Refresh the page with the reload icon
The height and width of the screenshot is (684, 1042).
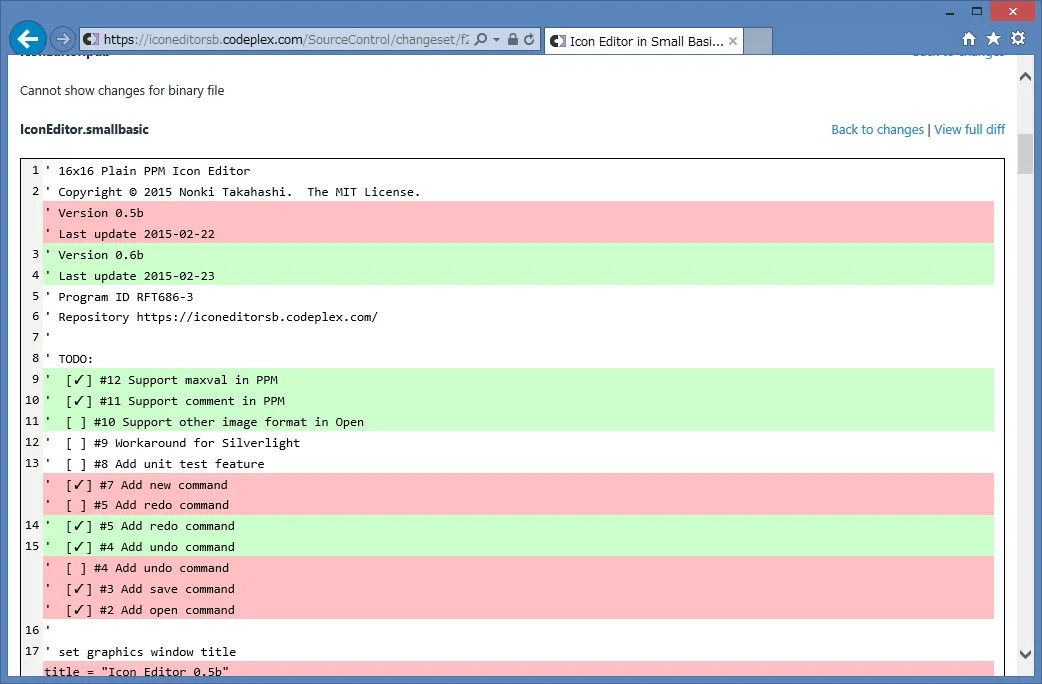(529, 39)
